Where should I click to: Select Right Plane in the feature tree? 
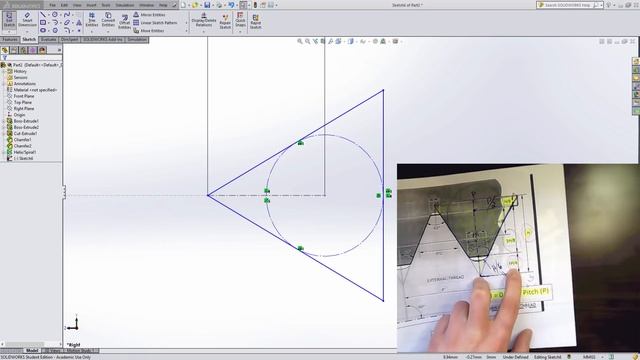point(23,109)
